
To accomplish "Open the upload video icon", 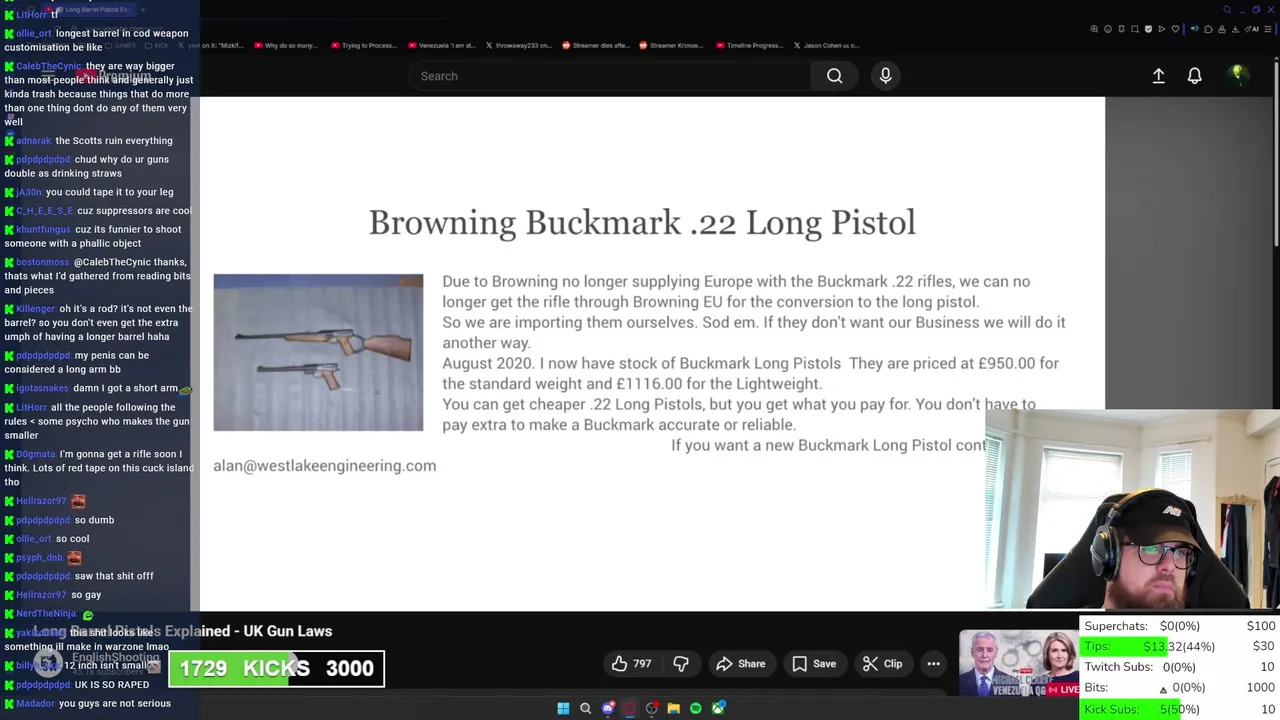I will pyautogui.click(x=1158, y=76).
